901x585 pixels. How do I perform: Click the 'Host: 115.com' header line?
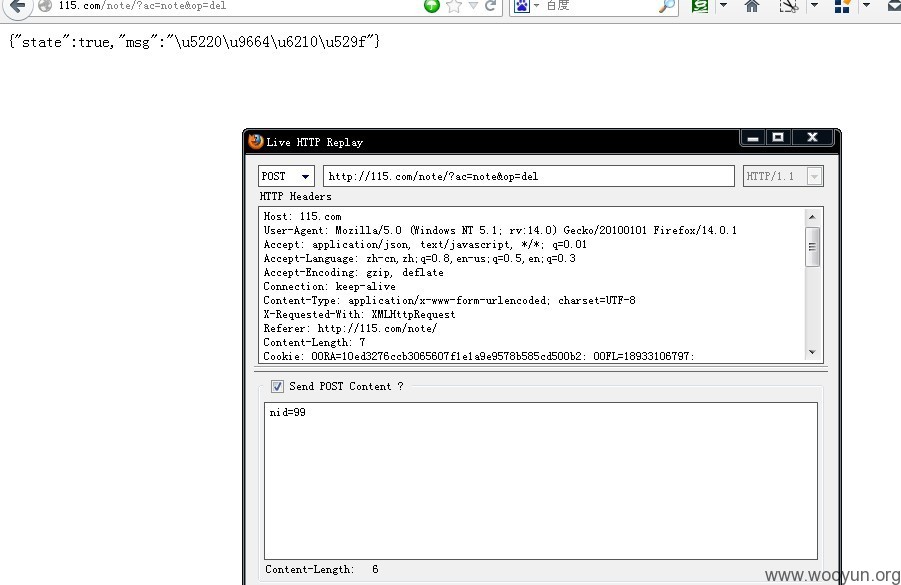[302, 217]
